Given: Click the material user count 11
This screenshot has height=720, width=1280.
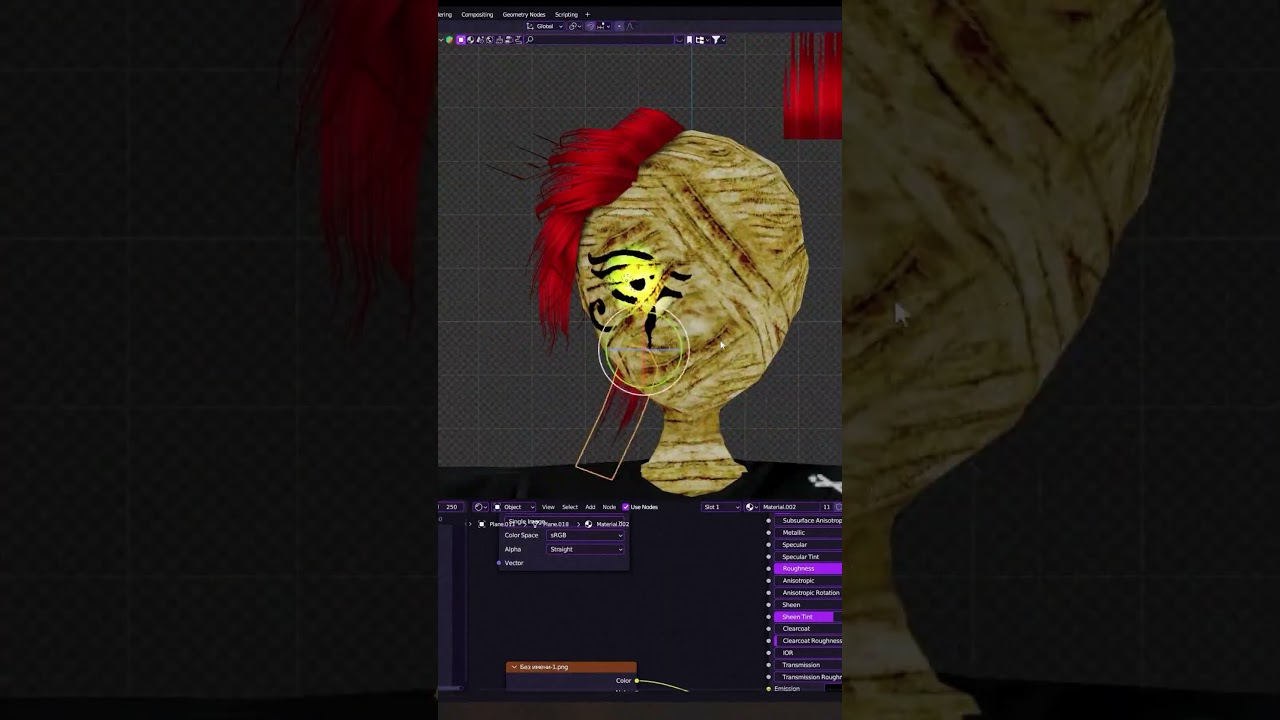Looking at the screenshot, I should 827,507.
